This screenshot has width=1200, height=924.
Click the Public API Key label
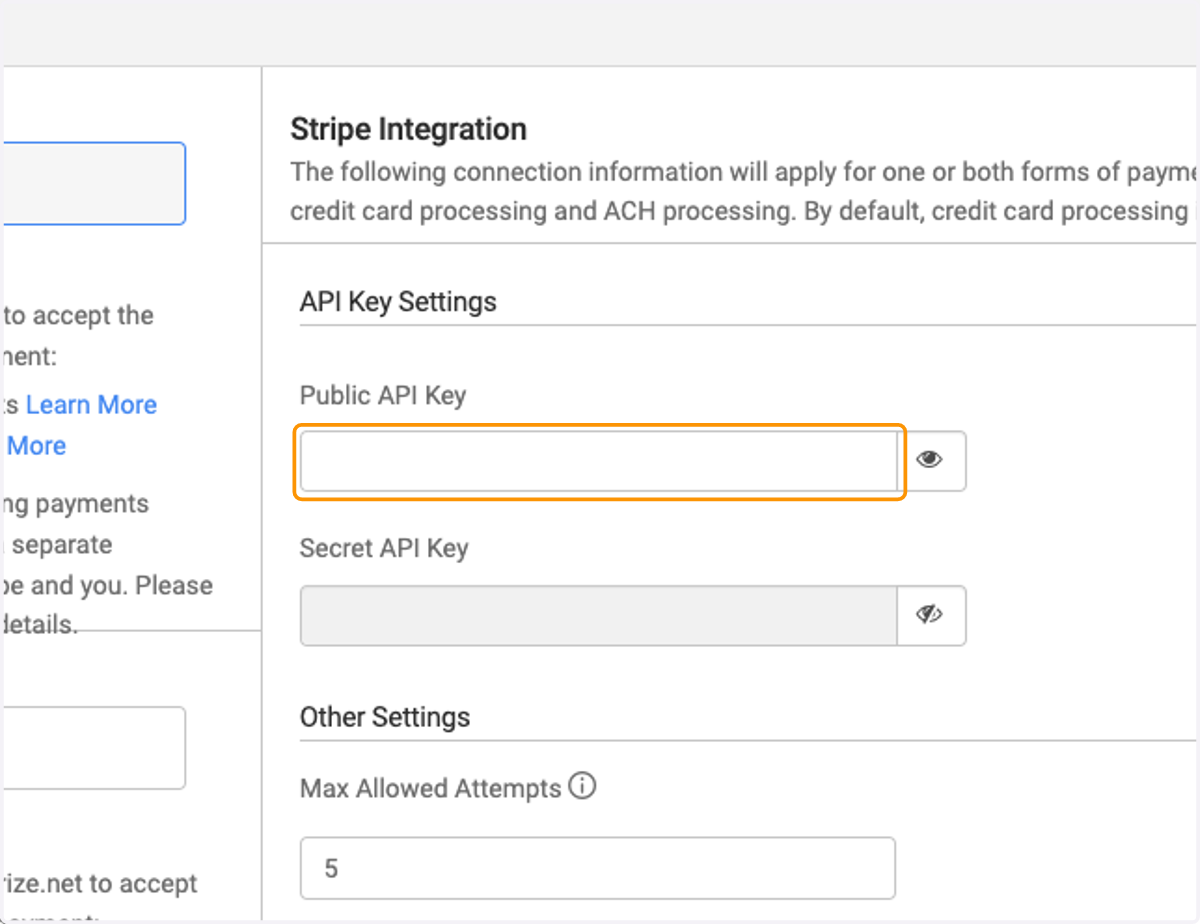(383, 396)
